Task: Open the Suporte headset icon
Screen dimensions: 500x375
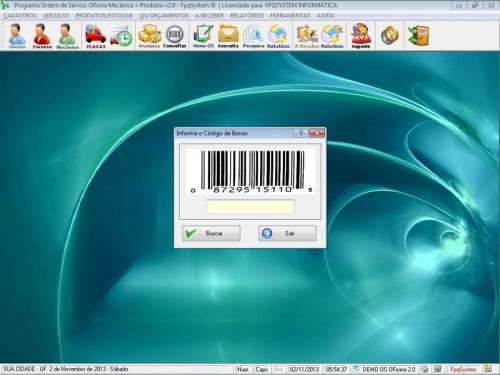Action: click(x=361, y=36)
